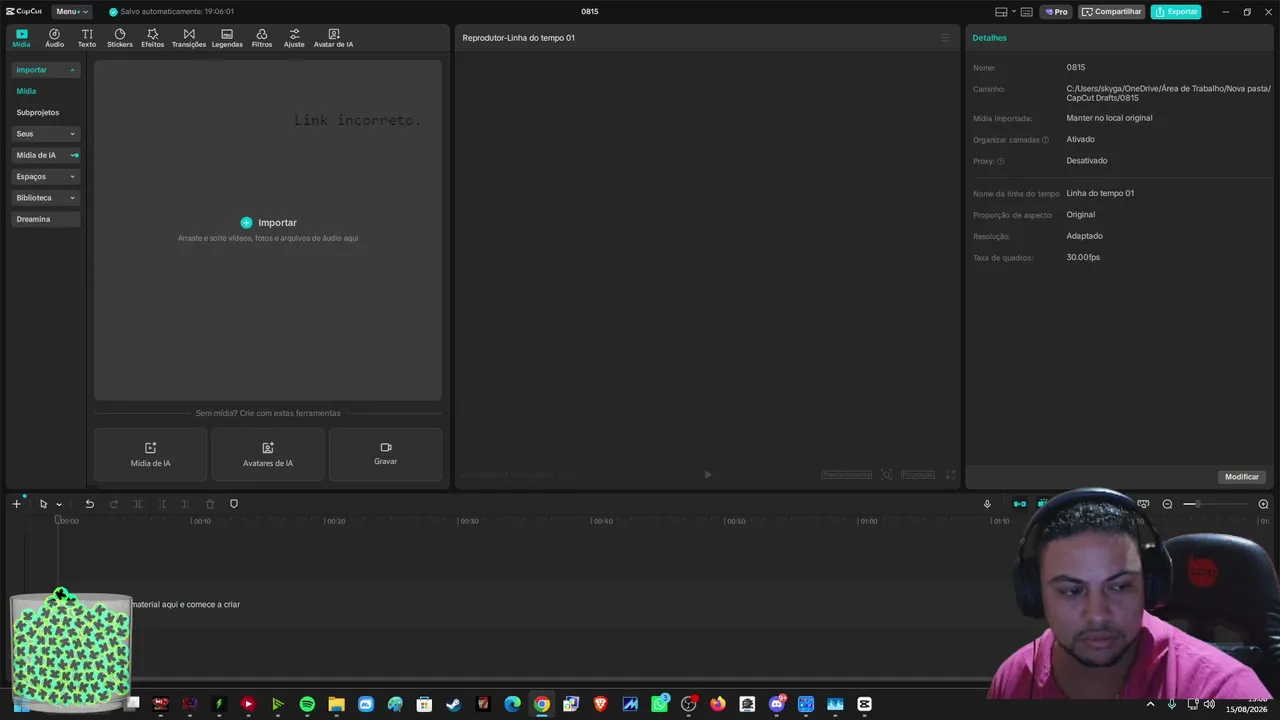Screen dimensions: 1280x720
Task: Click the microphone voiceover icon
Action: tap(987, 504)
